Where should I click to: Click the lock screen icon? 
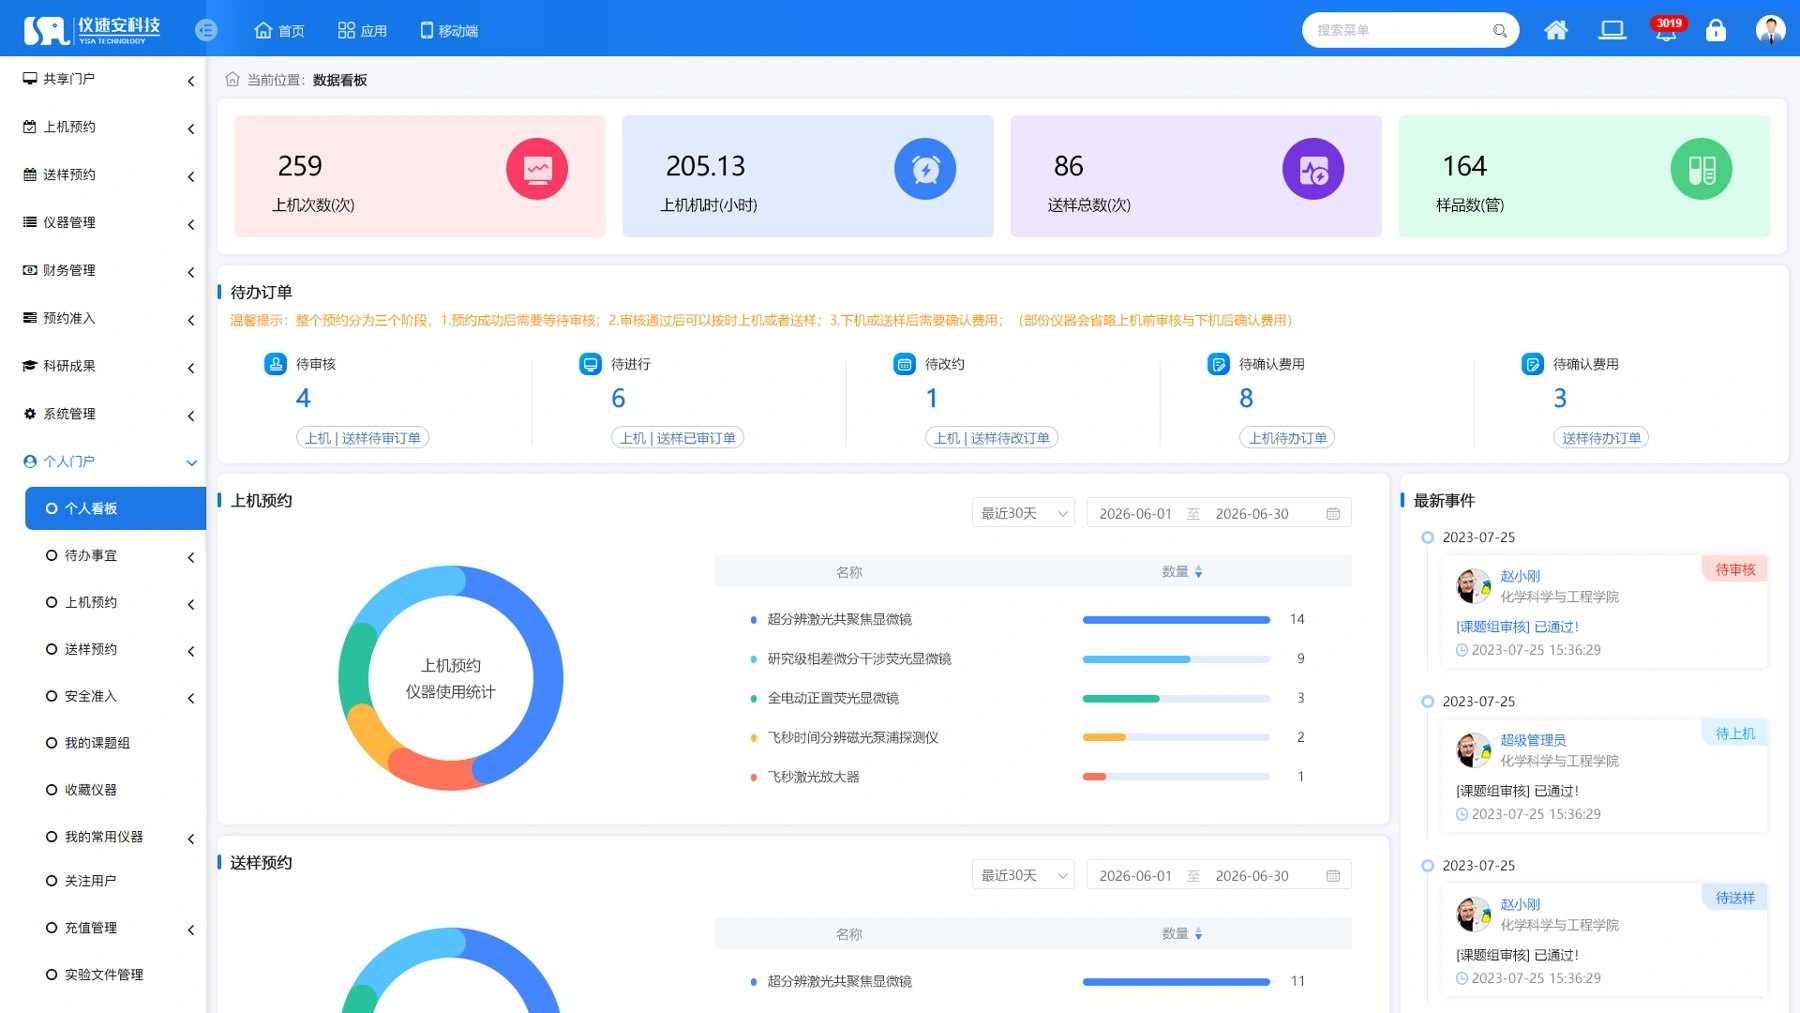coord(1716,30)
